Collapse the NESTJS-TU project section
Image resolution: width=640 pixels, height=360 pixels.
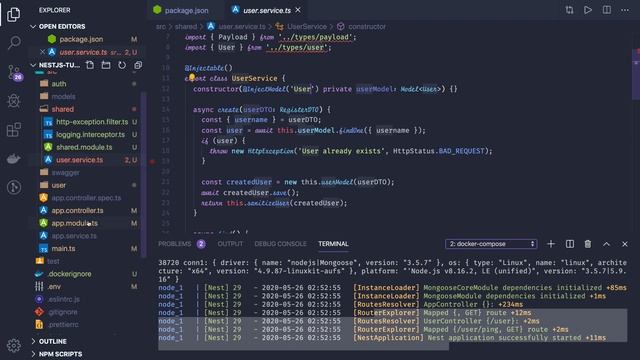click(x=33, y=65)
